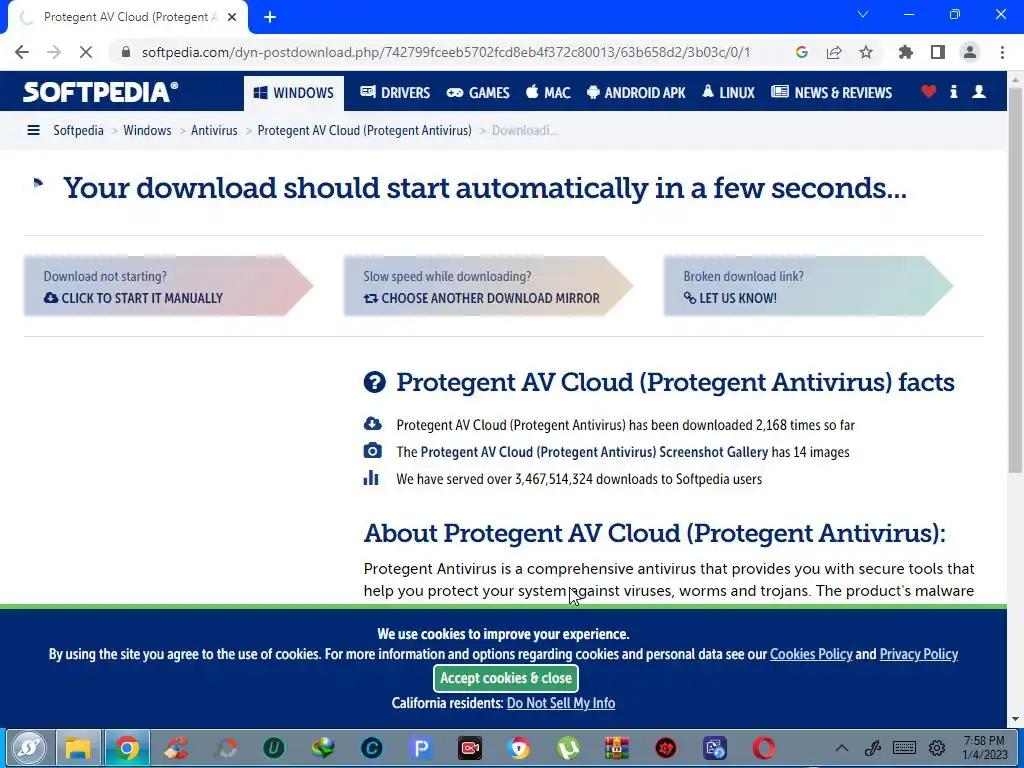Click to start it manually
Screen dimensions: 1024x768
click(x=168, y=286)
